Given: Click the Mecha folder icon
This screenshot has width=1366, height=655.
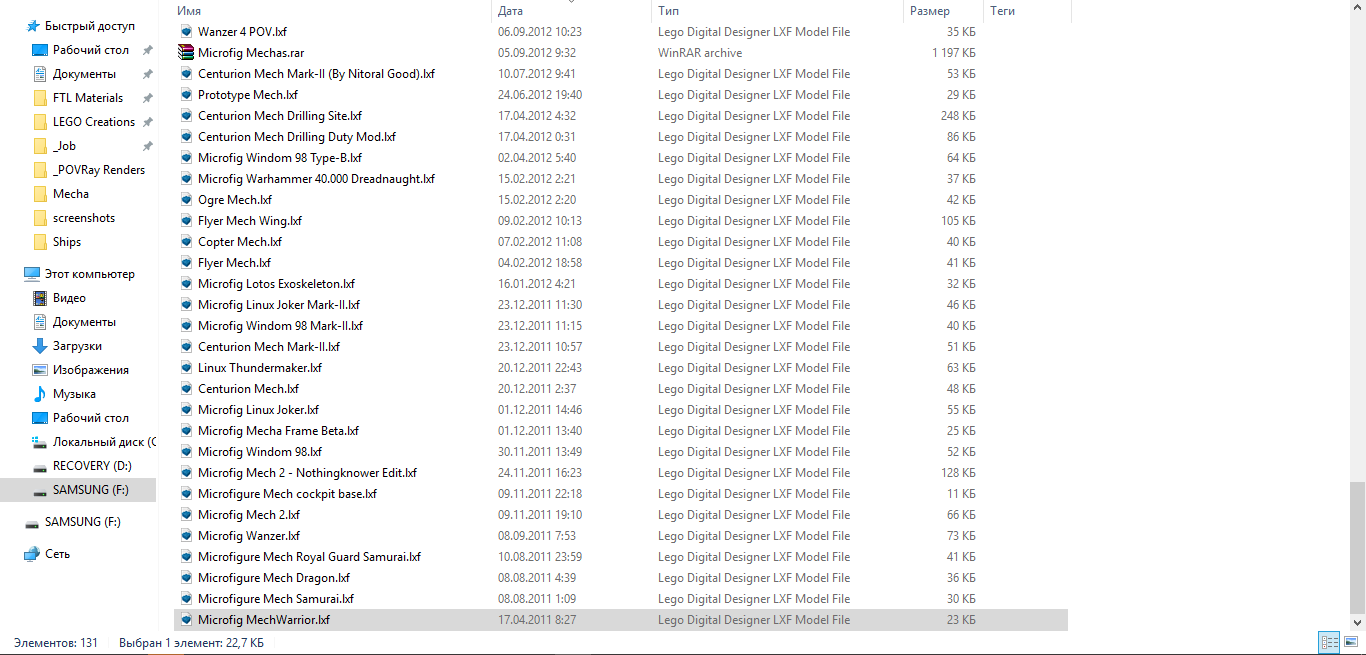Looking at the screenshot, I should [x=40, y=194].
